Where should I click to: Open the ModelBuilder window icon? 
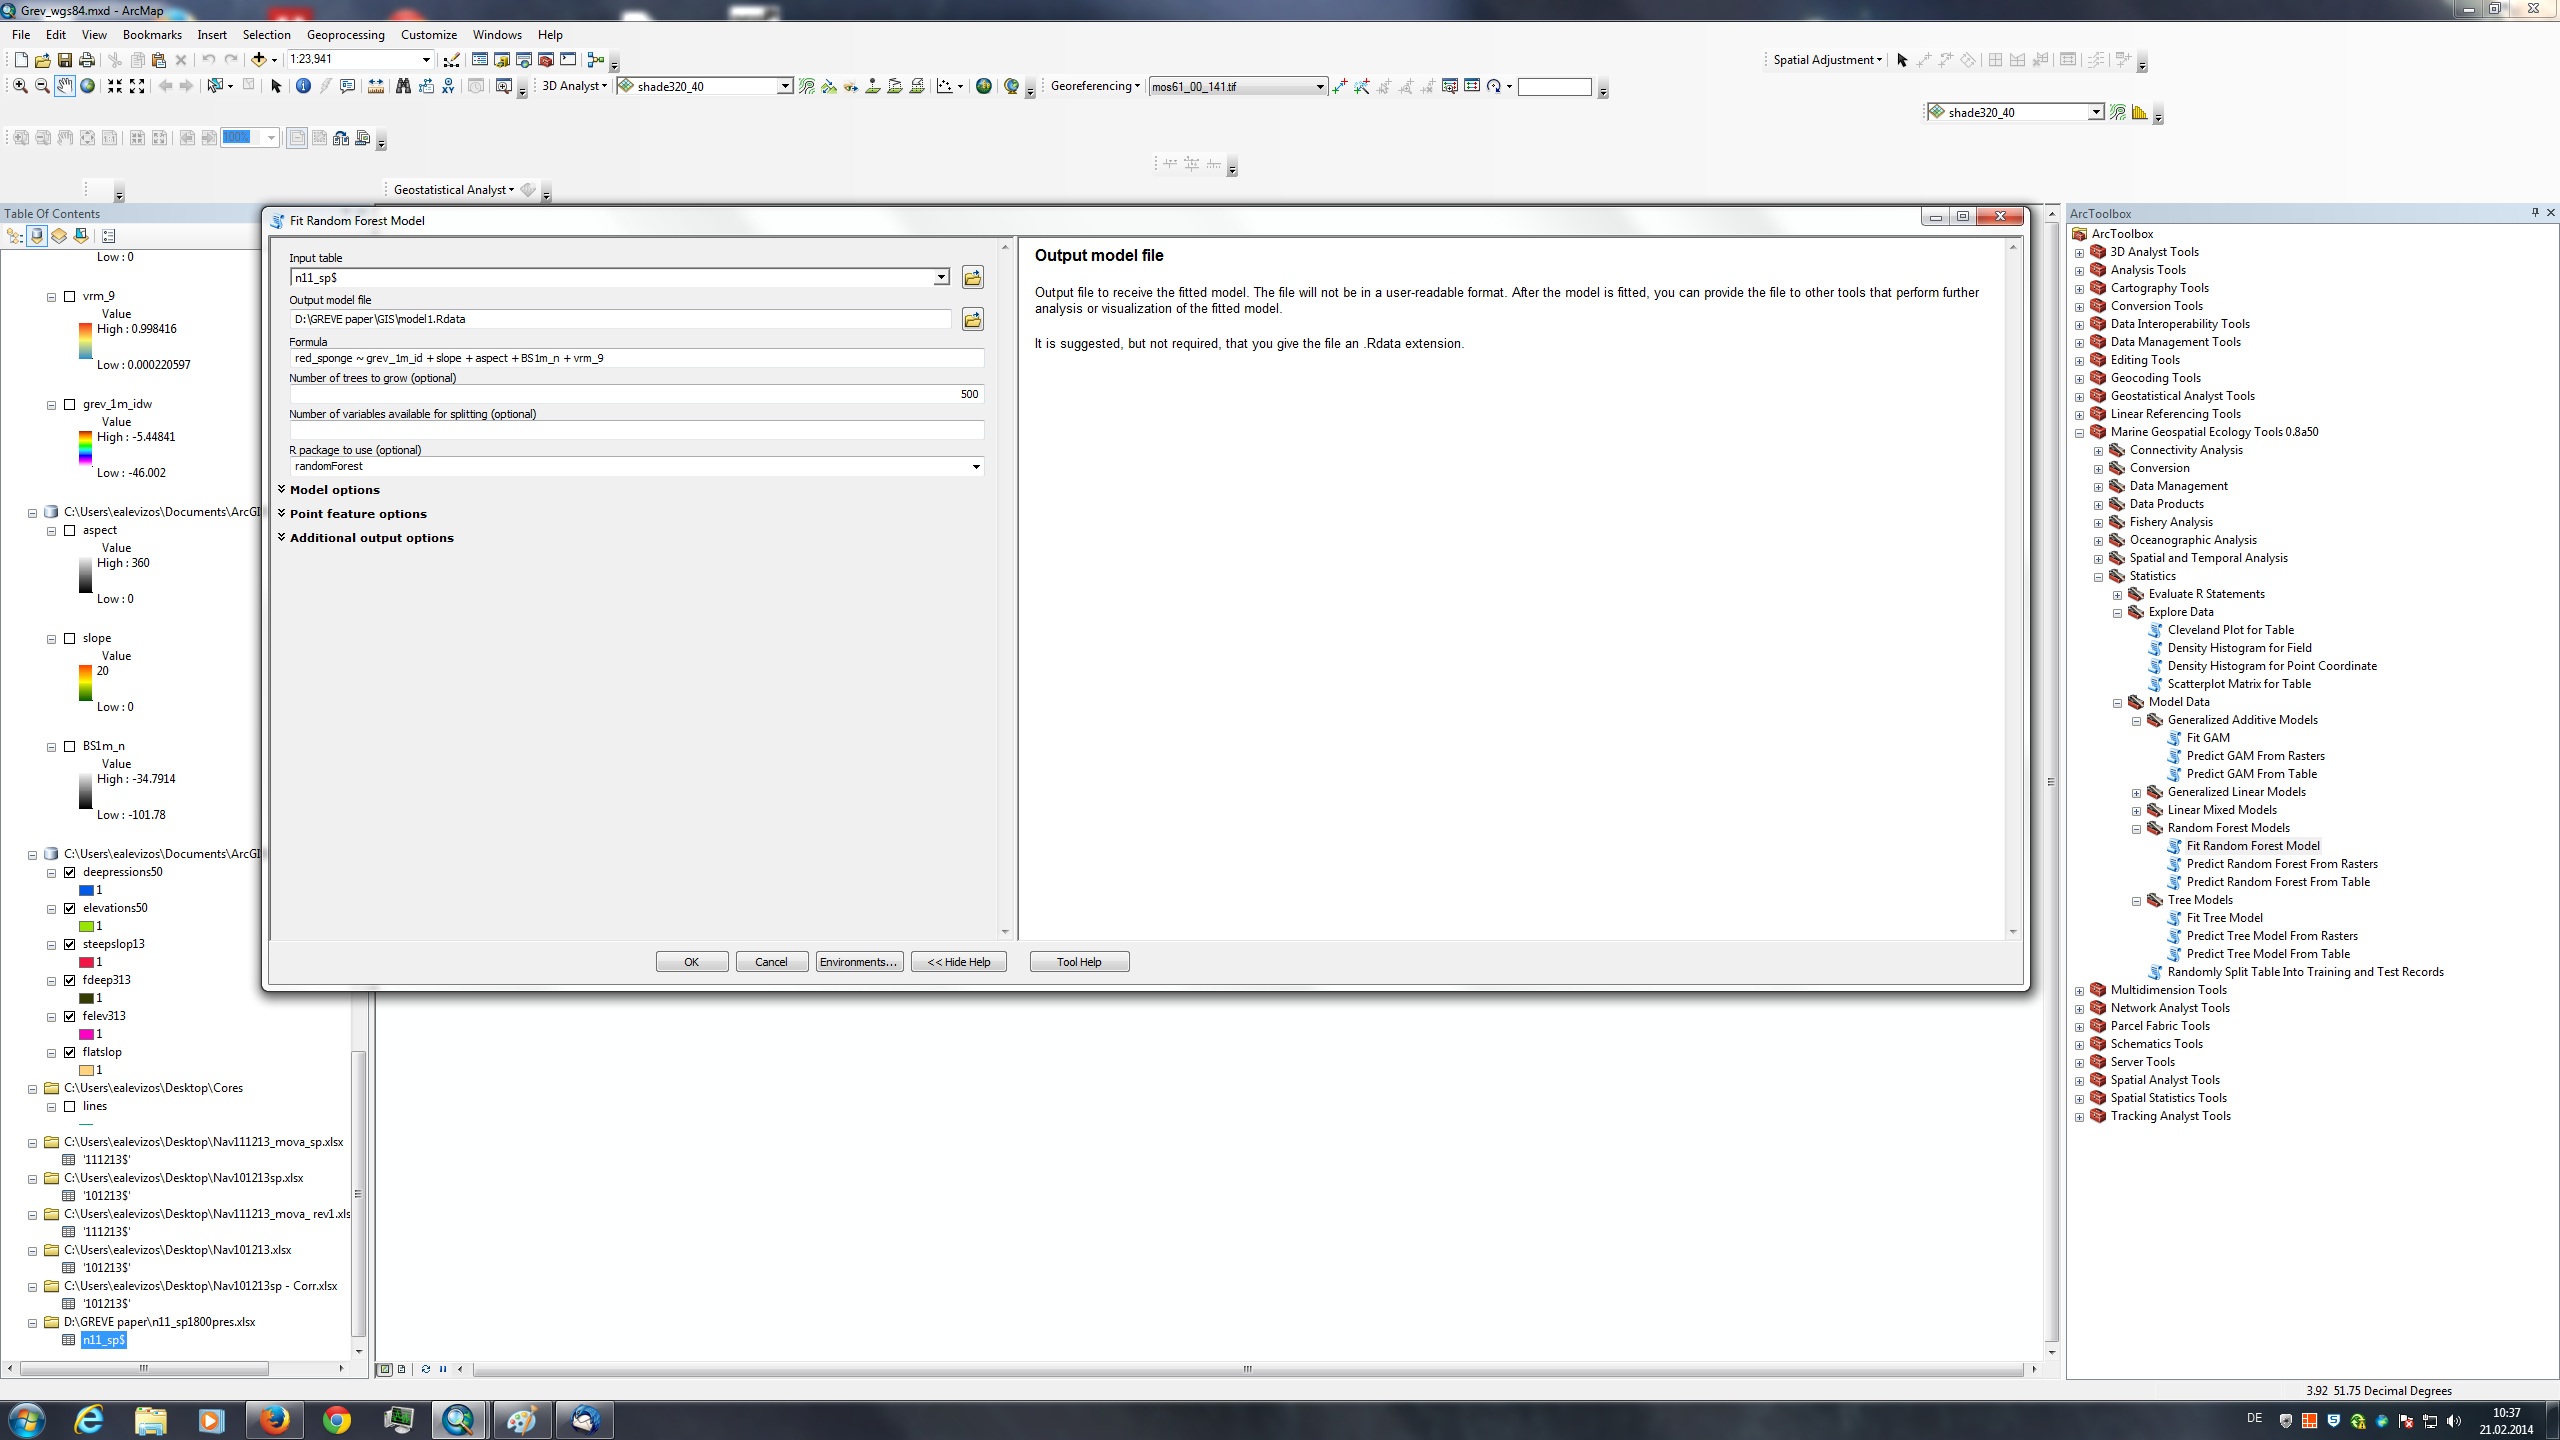(x=596, y=60)
